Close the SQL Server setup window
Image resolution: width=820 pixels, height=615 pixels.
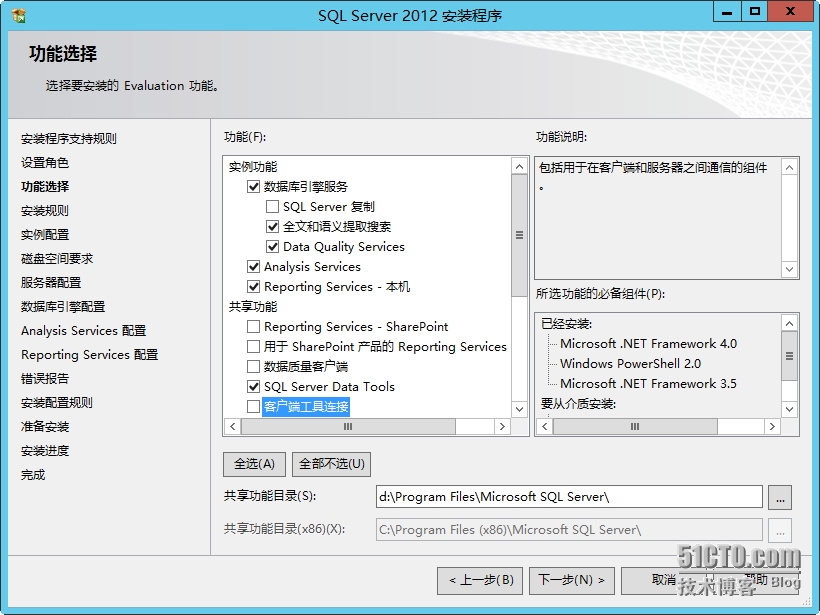790,12
